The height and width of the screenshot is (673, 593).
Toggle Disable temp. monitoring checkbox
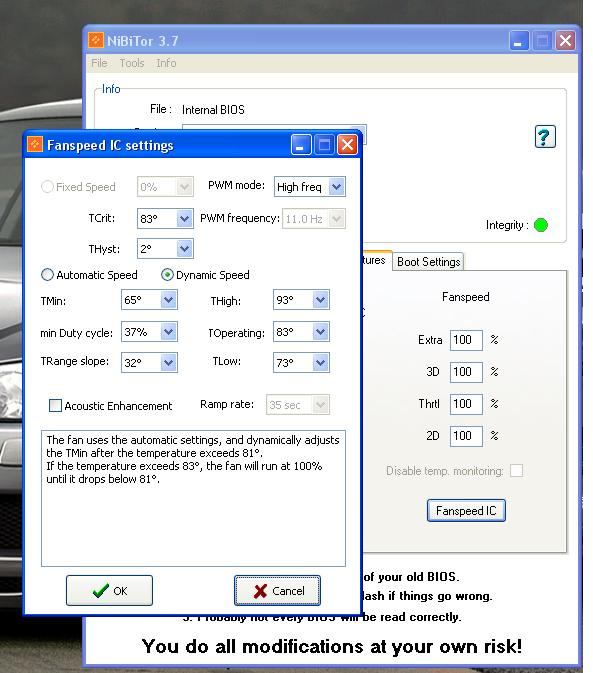tap(517, 470)
